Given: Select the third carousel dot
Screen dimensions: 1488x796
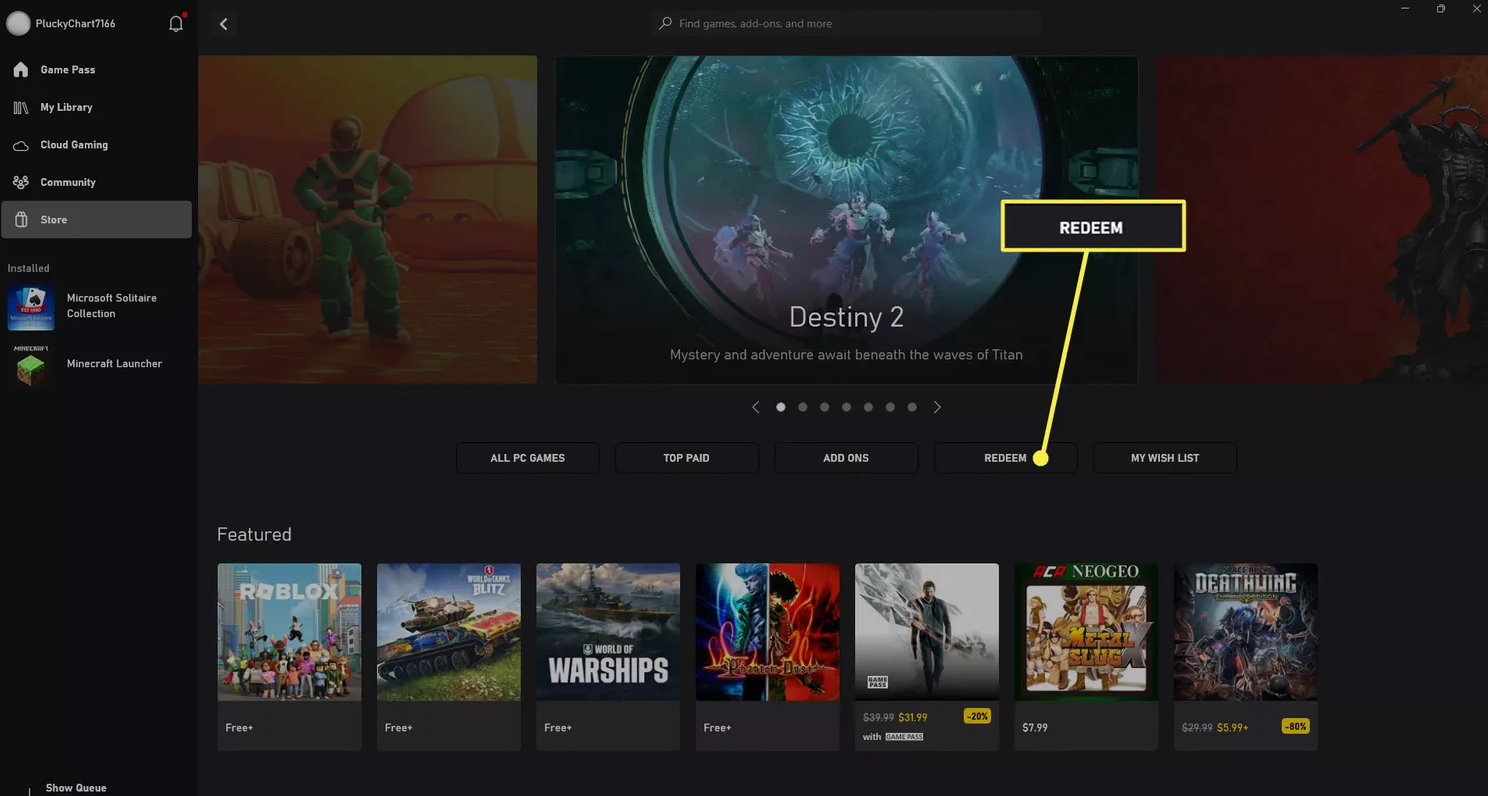Looking at the screenshot, I should coord(825,407).
